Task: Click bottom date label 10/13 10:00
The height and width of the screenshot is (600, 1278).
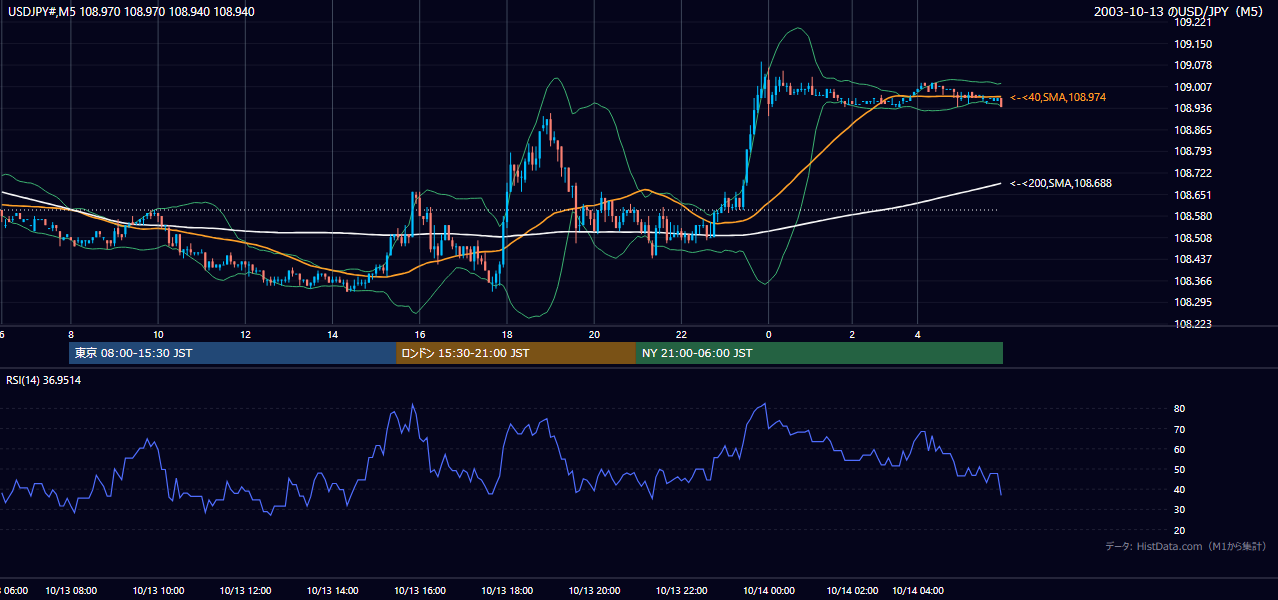Action: (159, 590)
